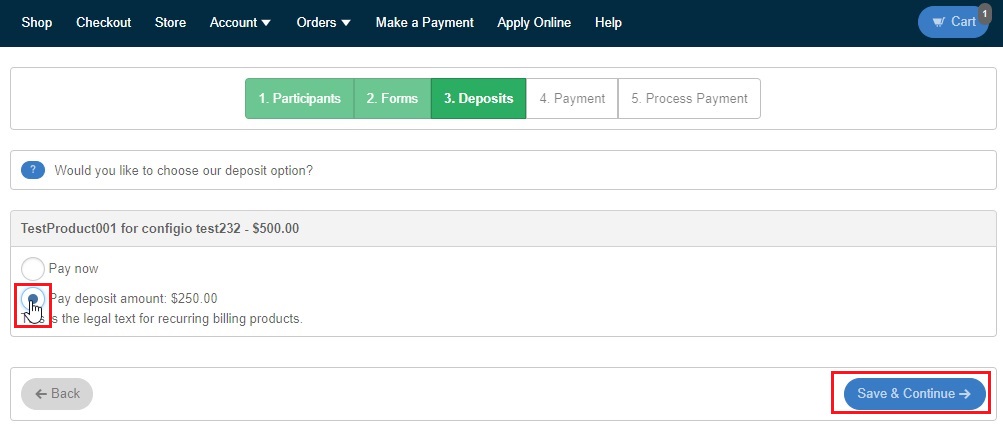Click the cart item count badge
Viewport: 1003px width, 427px height.
pyautogui.click(x=984, y=13)
